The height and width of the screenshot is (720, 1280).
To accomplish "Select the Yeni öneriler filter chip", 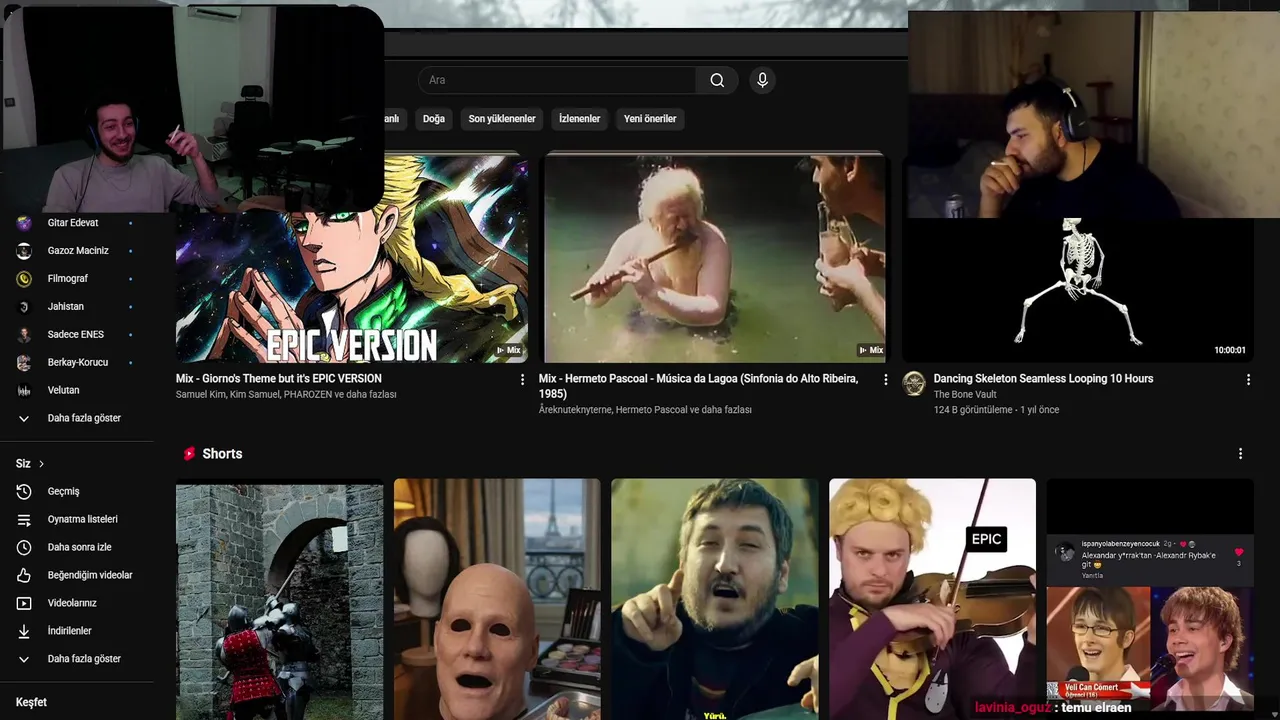I will [650, 119].
